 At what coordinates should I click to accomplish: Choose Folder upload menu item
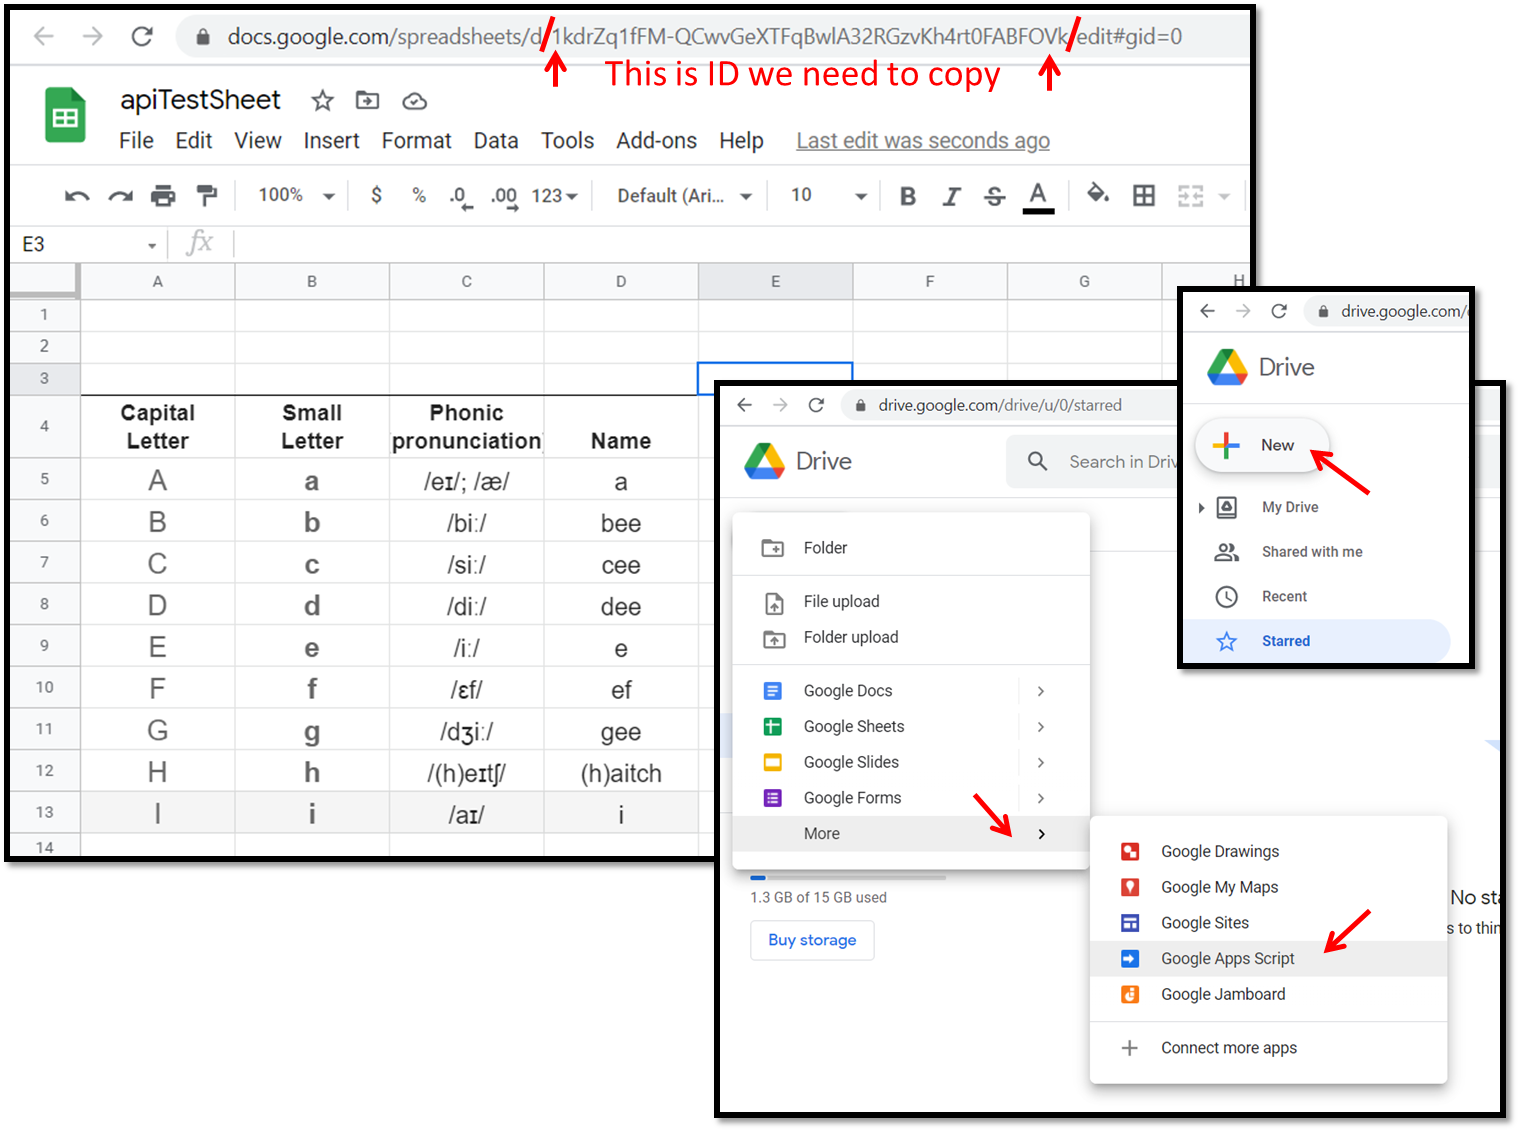click(x=911, y=638)
